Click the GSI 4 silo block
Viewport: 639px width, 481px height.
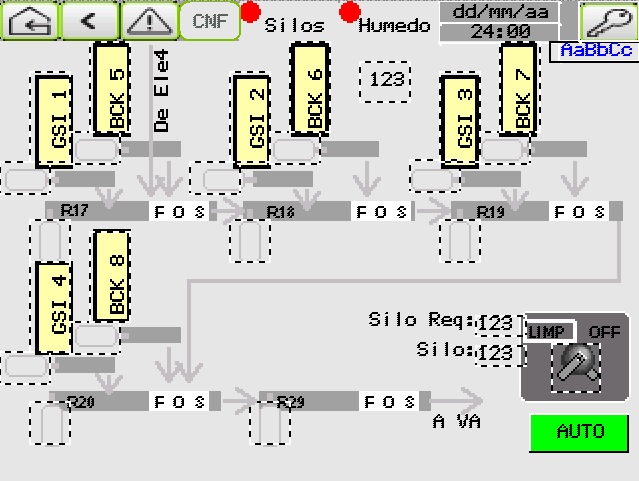pyautogui.click(x=53, y=307)
